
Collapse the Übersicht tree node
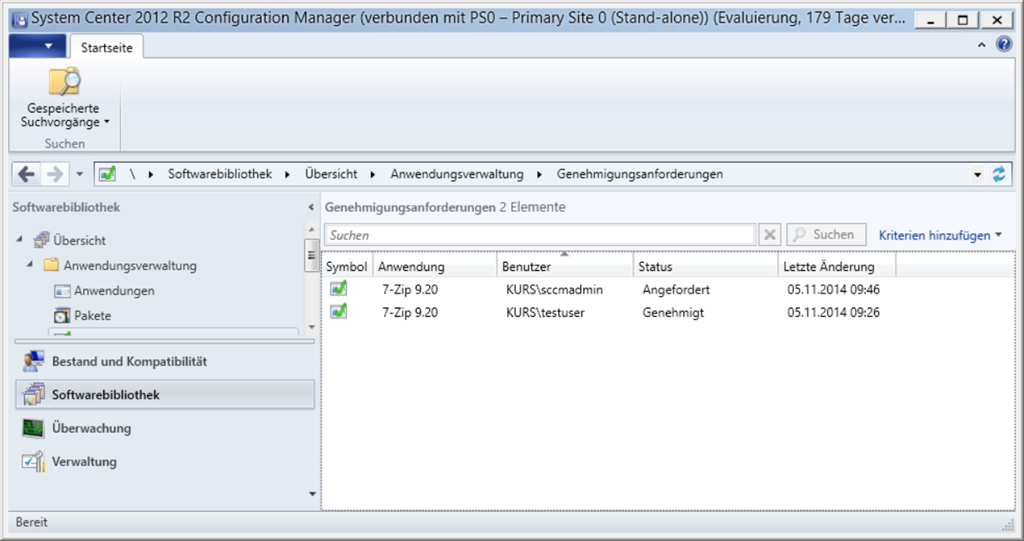(x=20, y=240)
